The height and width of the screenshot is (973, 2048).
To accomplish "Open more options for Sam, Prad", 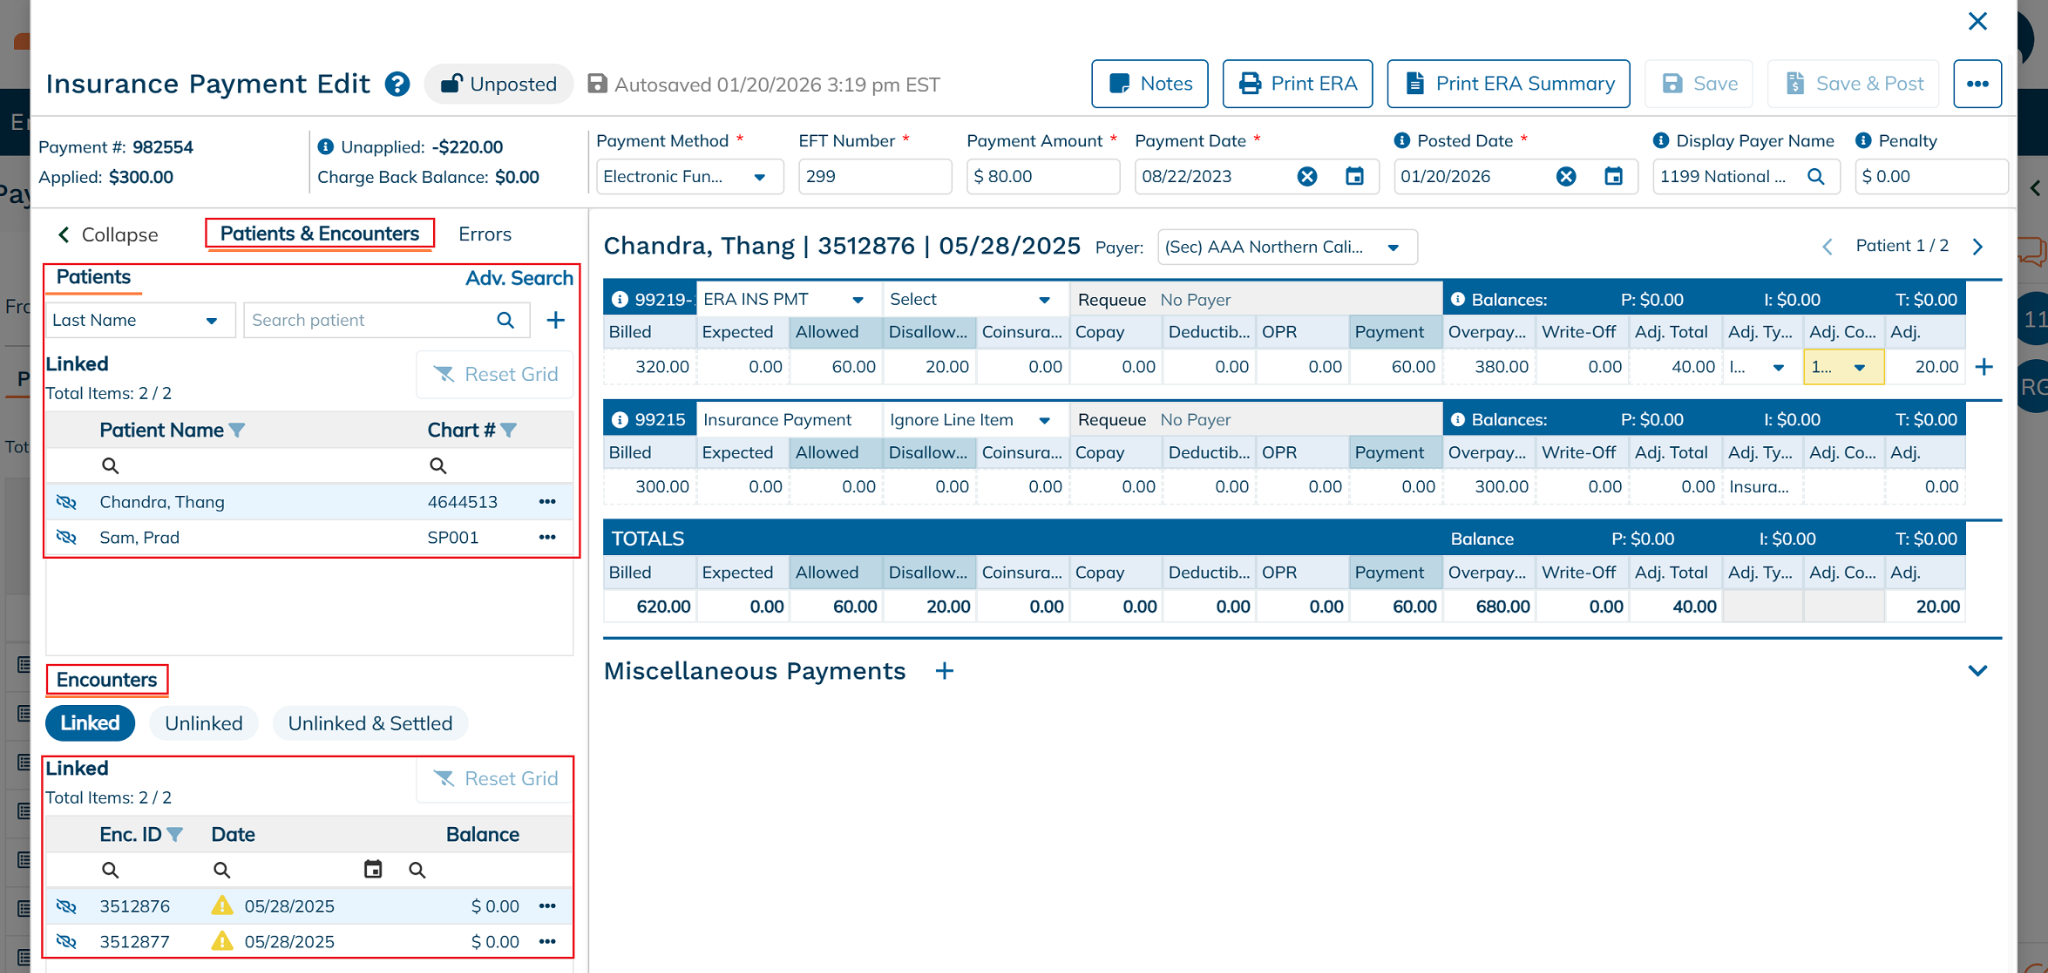I will click(x=547, y=538).
